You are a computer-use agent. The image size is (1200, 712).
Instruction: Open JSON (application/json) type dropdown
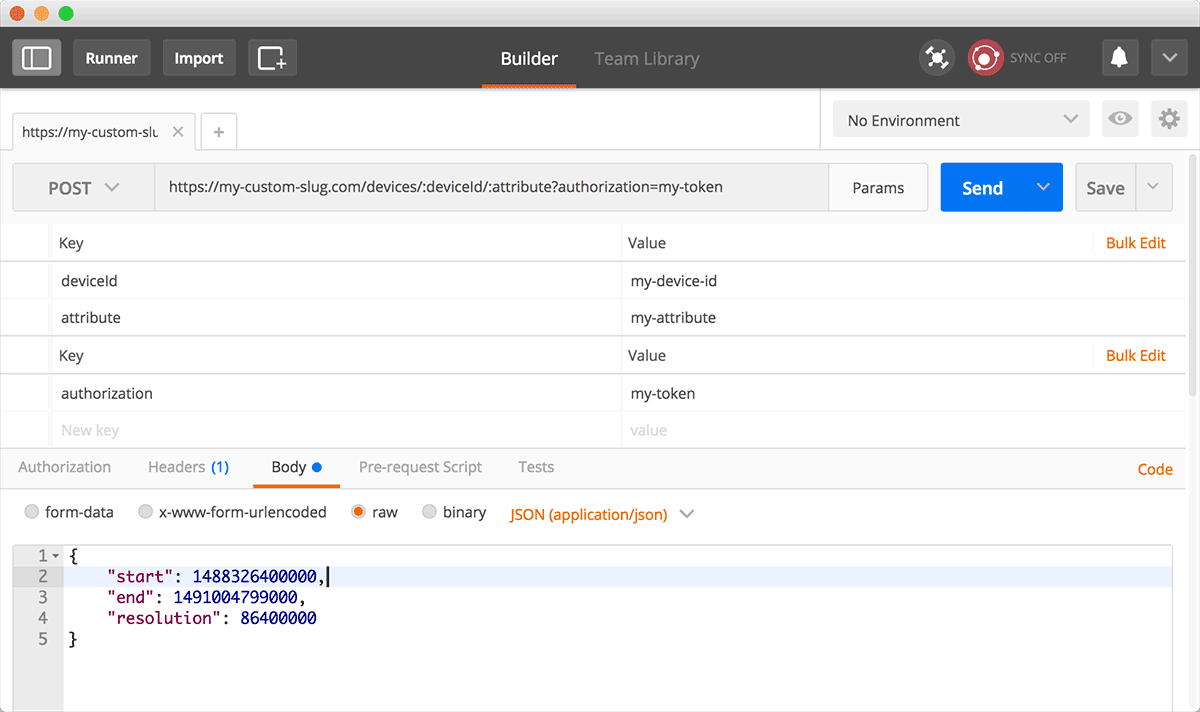tap(601, 514)
